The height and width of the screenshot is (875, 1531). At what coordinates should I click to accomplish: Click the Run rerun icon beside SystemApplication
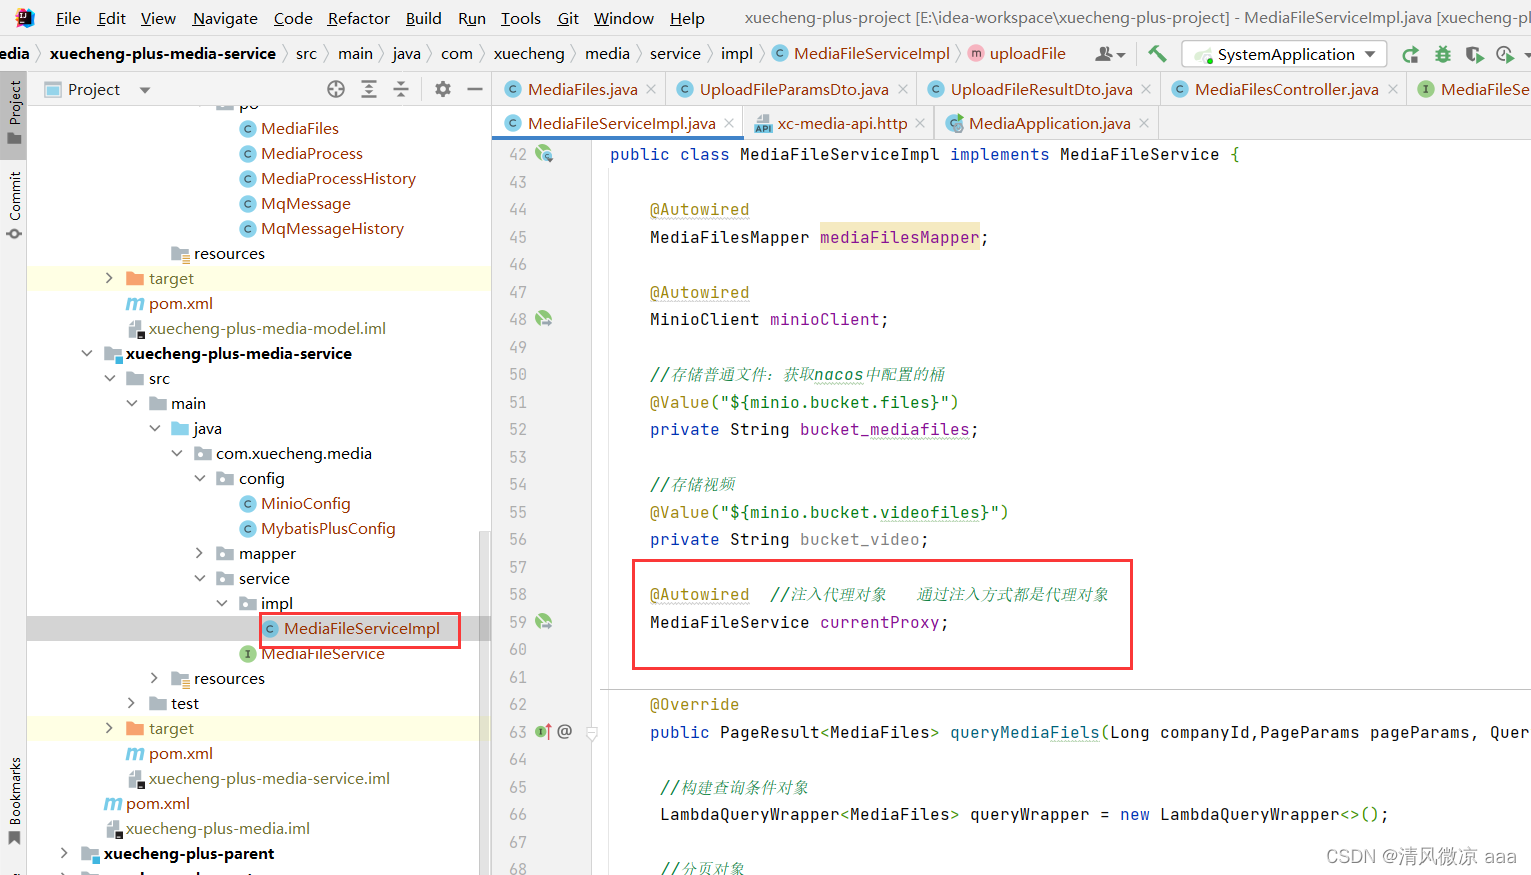pyautogui.click(x=1410, y=54)
